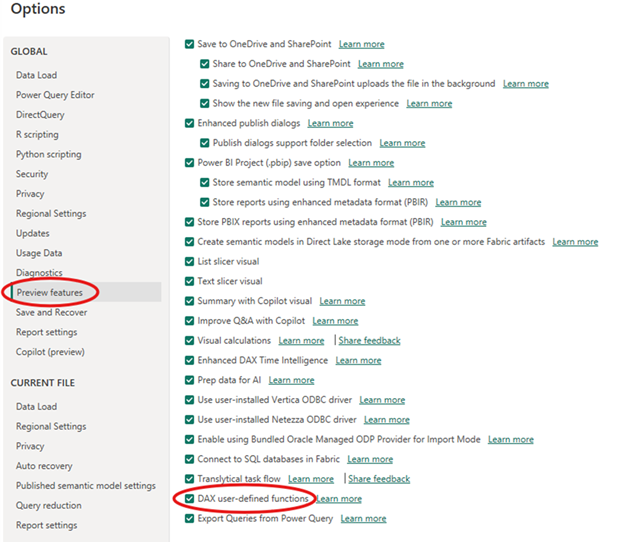Image resolution: width=624 pixels, height=542 pixels.
Task: Select Diagnostics options page
Action: [39, 273]
